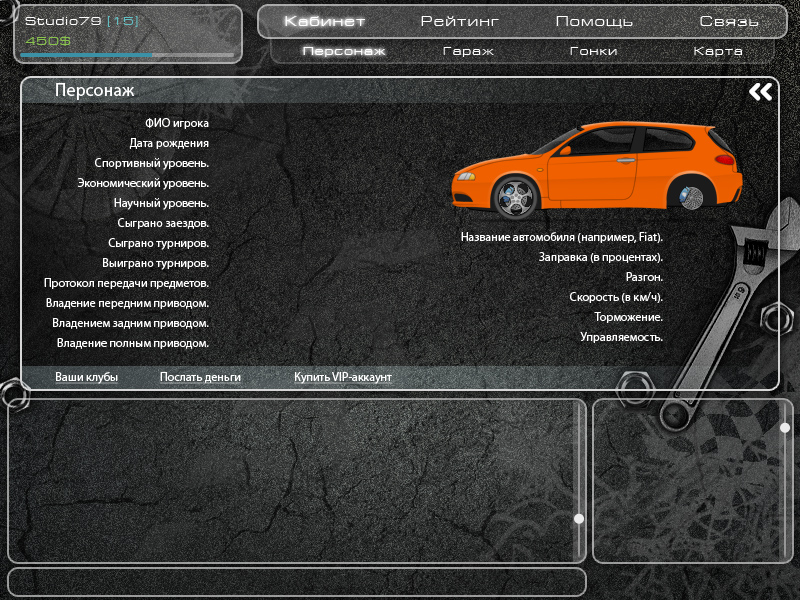Click the Владение передним приводом label
The image size is (800, 600).
click(x=128, y=303)
